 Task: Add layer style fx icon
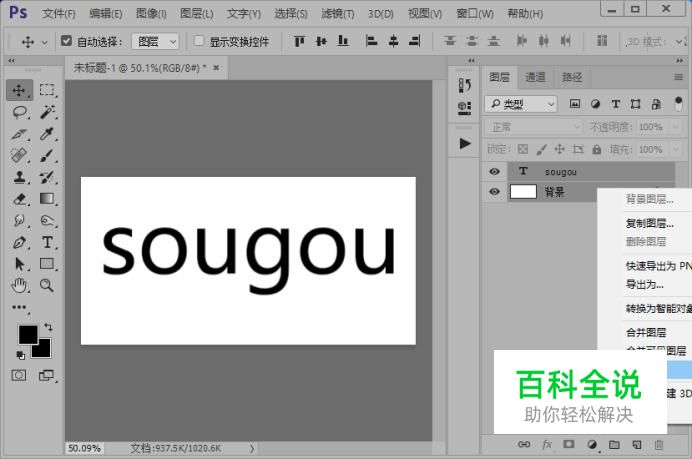(x=547, y=444)
